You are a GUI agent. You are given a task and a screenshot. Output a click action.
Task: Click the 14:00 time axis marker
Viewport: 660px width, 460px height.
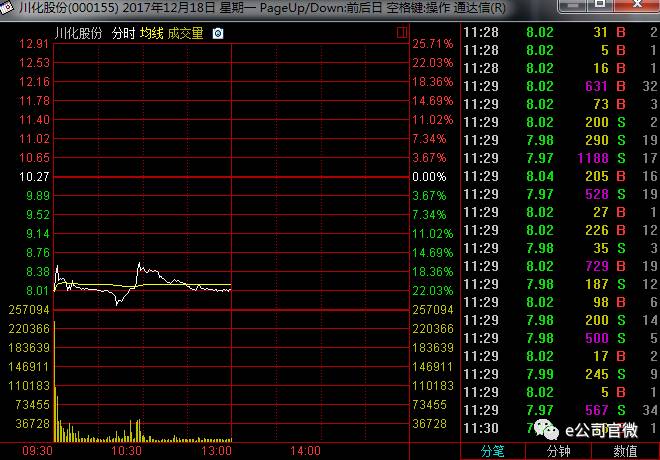pyautogui.click(x=306, y=451)
